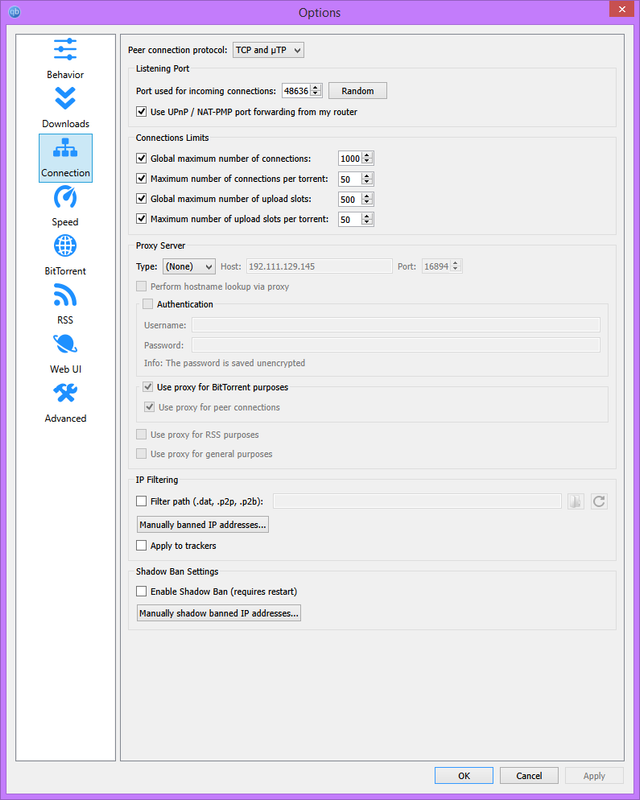Close the Options dialog
The image size is (640, 800).
click(x=622, y=9)
